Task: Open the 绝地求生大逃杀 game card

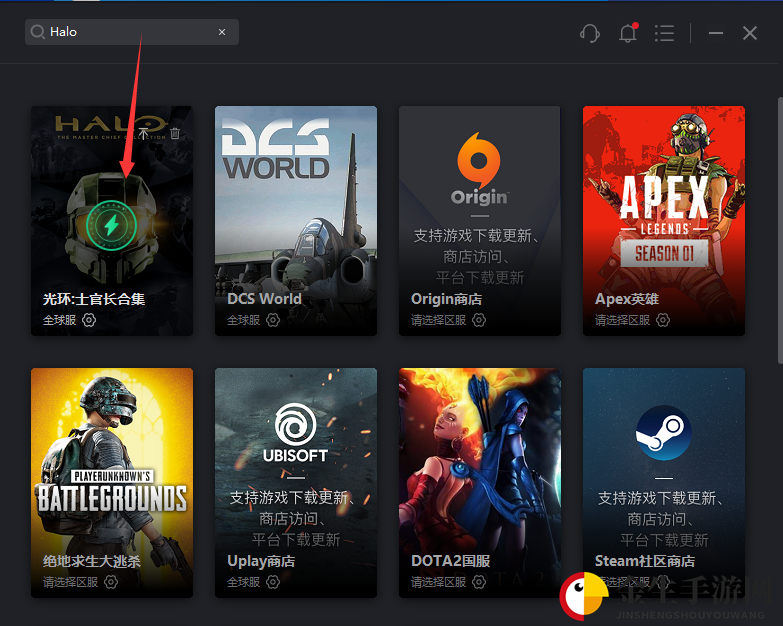Action: coord(112,483)
